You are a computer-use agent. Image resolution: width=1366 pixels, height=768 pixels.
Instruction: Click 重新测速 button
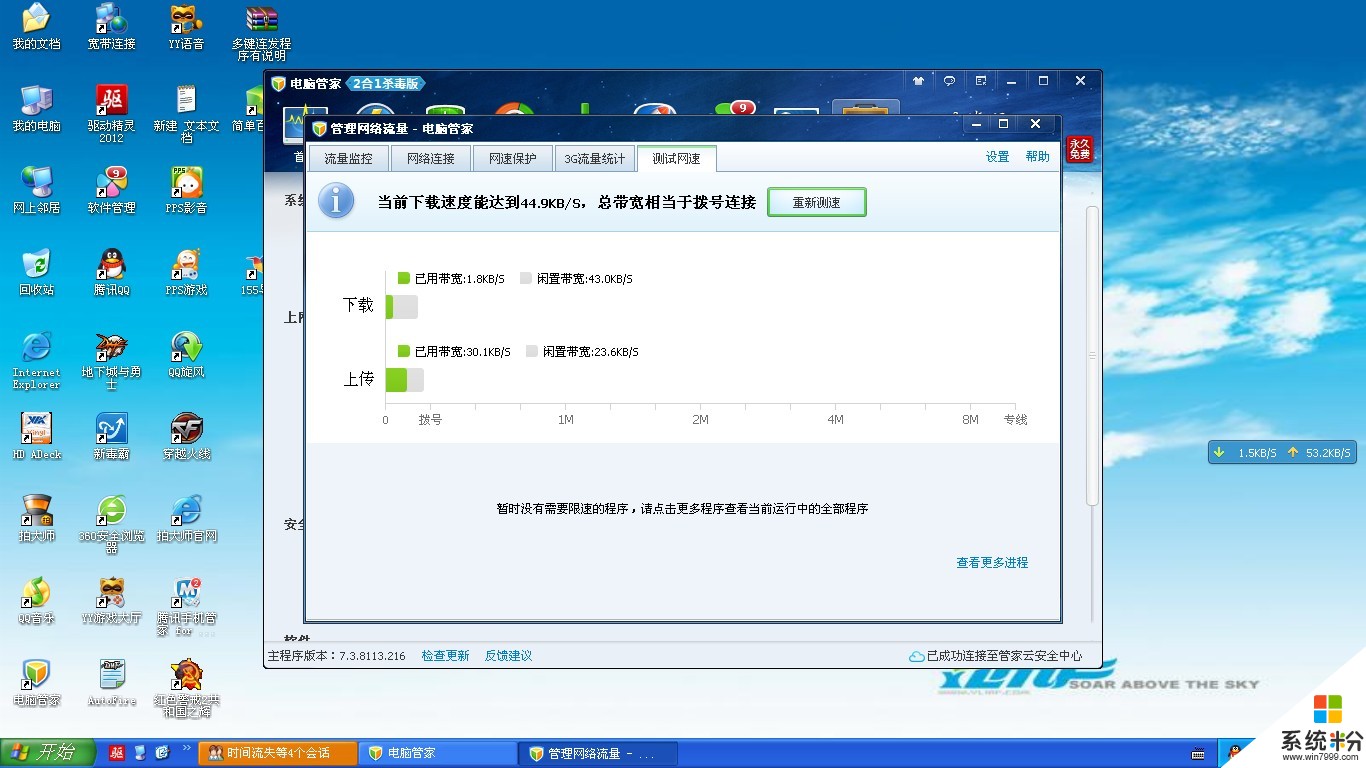pyautogui.click(x=817, y=202)
